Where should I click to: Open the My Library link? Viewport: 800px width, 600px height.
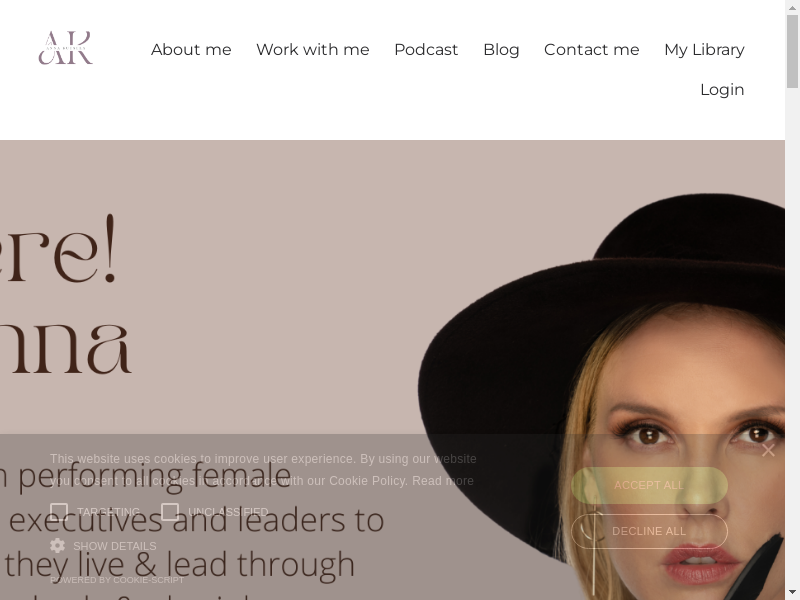click(x=704, y=49)
